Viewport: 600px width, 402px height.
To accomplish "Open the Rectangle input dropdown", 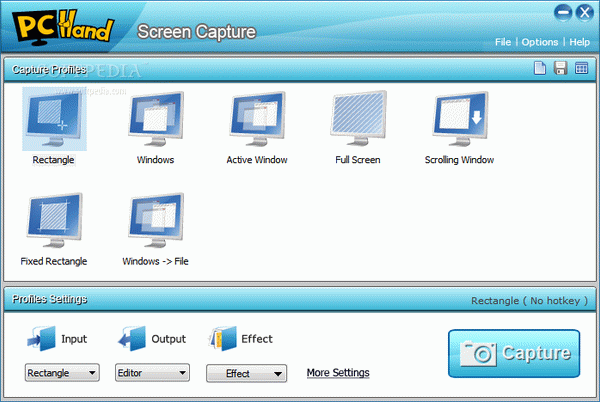I will (62, 373).
